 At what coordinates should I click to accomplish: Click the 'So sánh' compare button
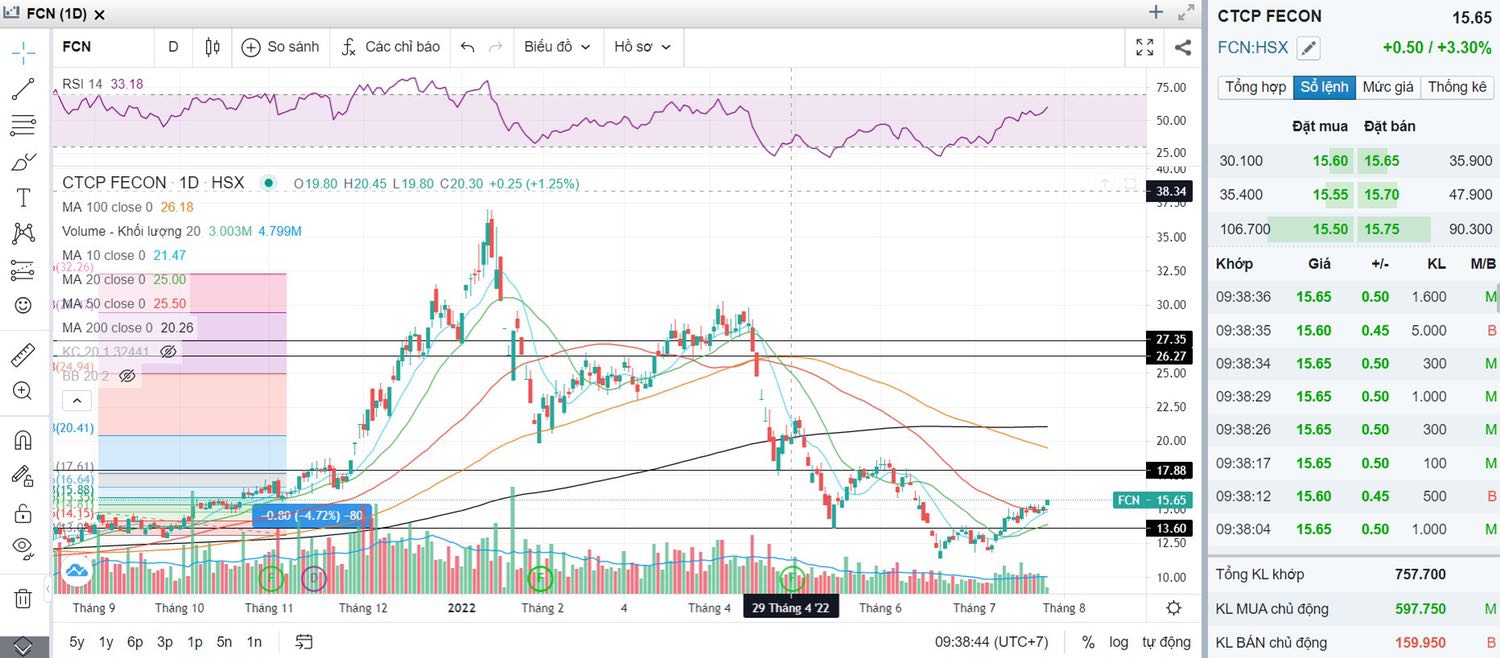coord(280,47)
